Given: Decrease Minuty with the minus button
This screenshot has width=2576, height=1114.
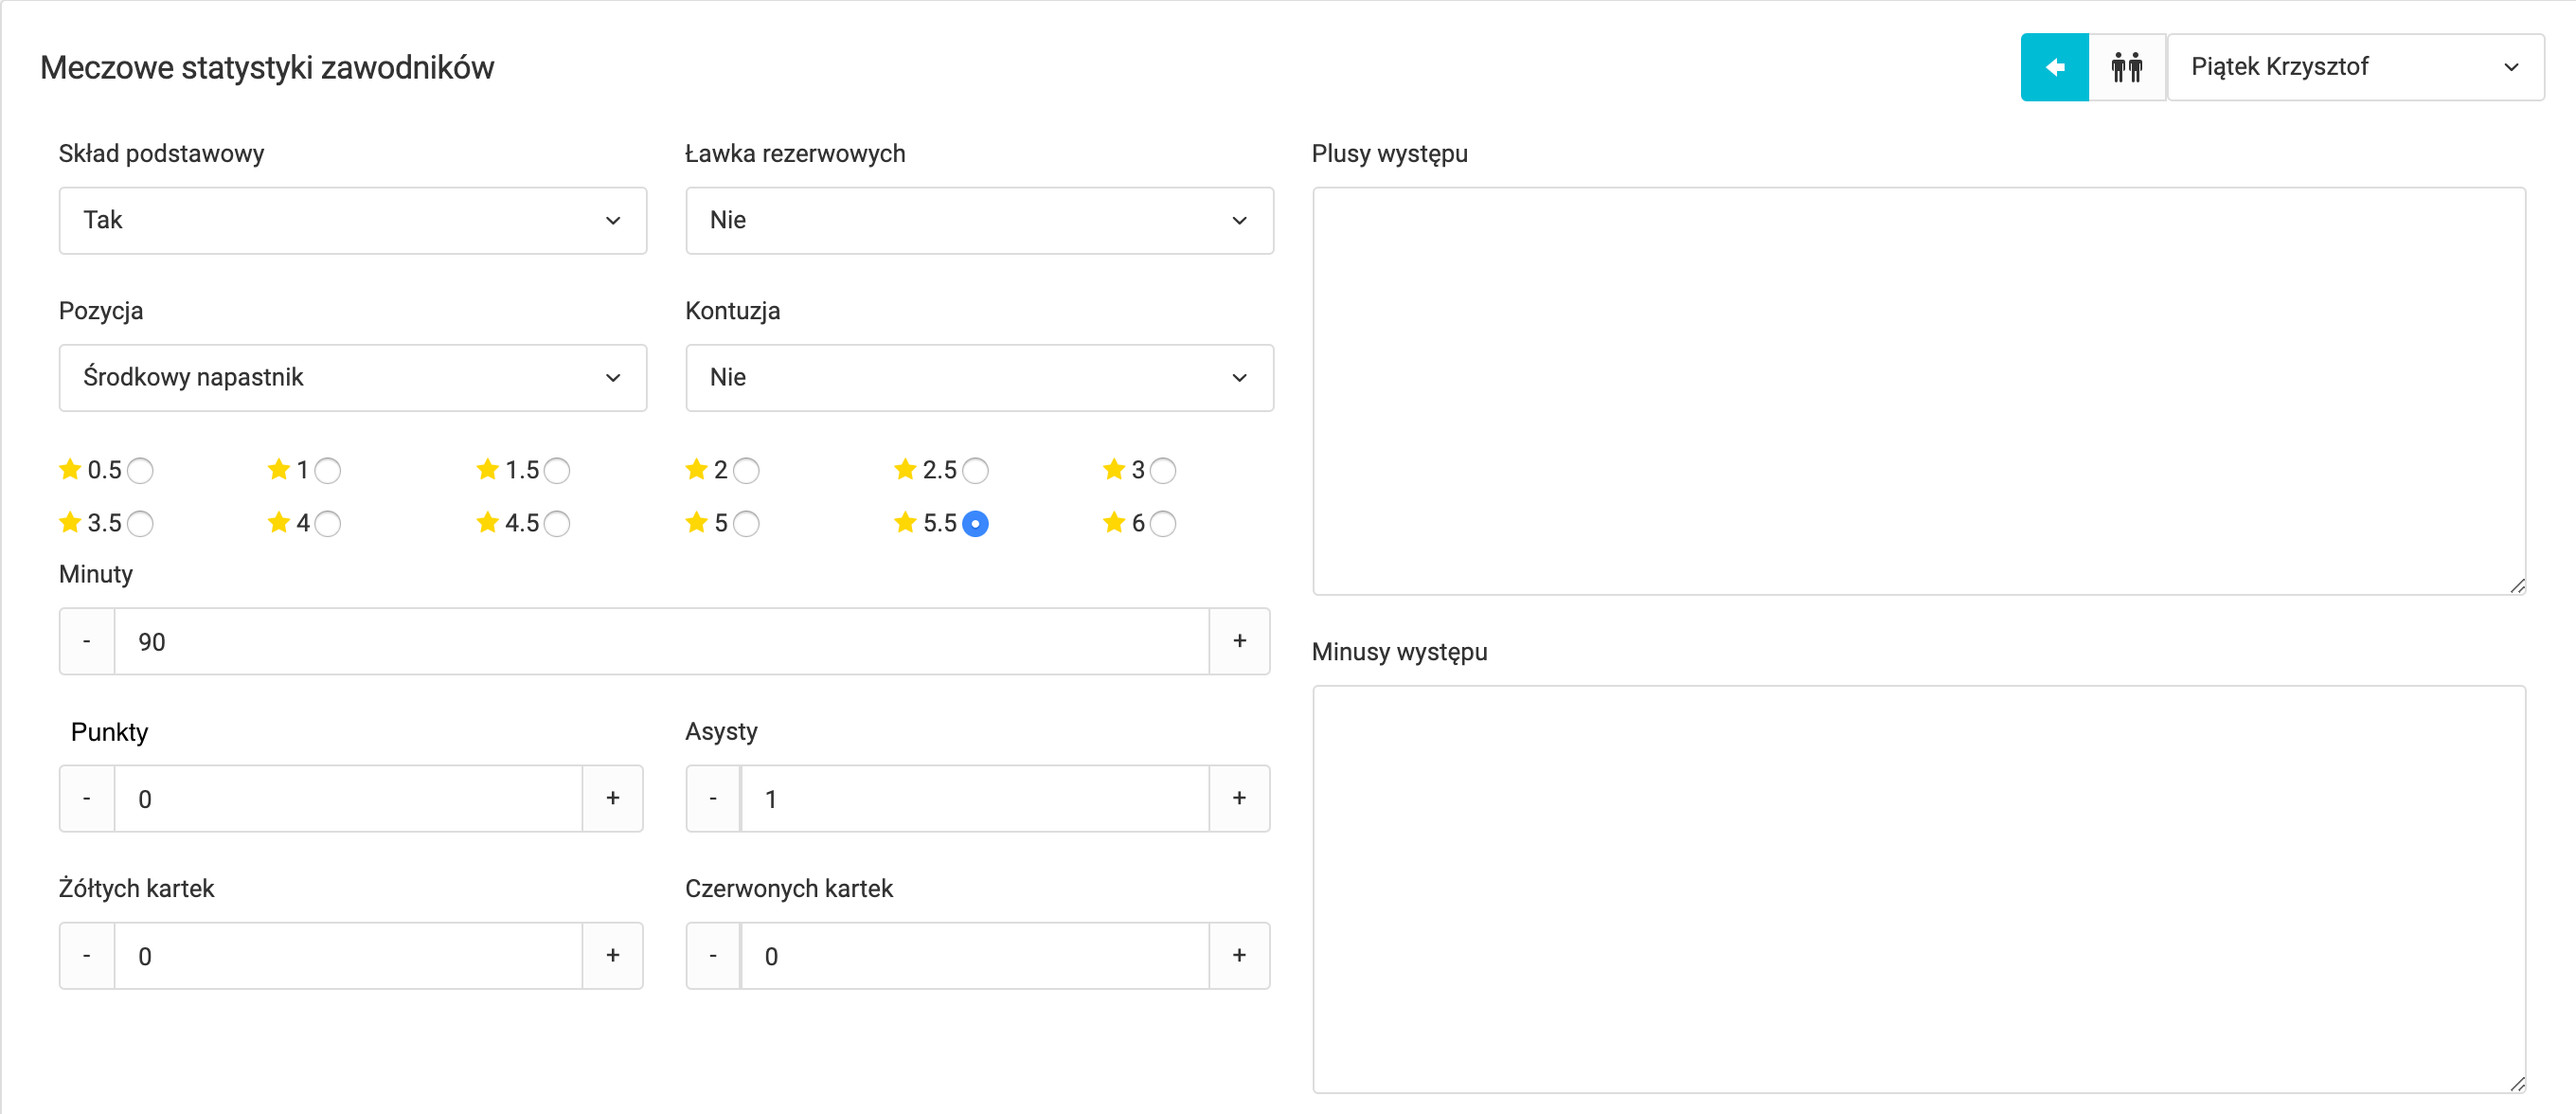Looking at the screenshot, I should tap(87, 641).
